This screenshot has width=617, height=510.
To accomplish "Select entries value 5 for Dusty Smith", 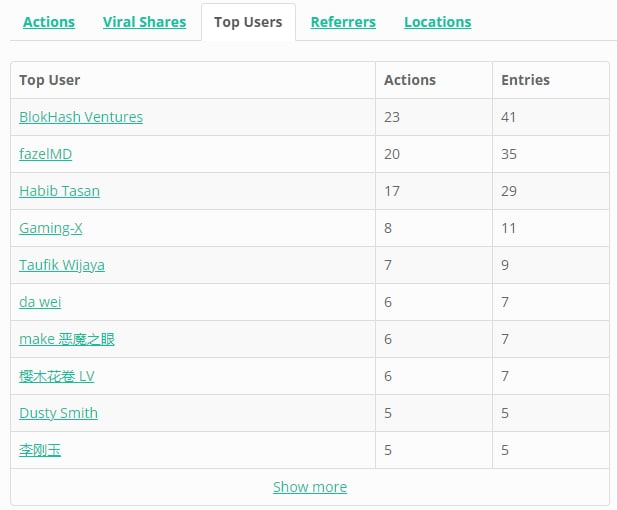I will [x=505, y=413].
